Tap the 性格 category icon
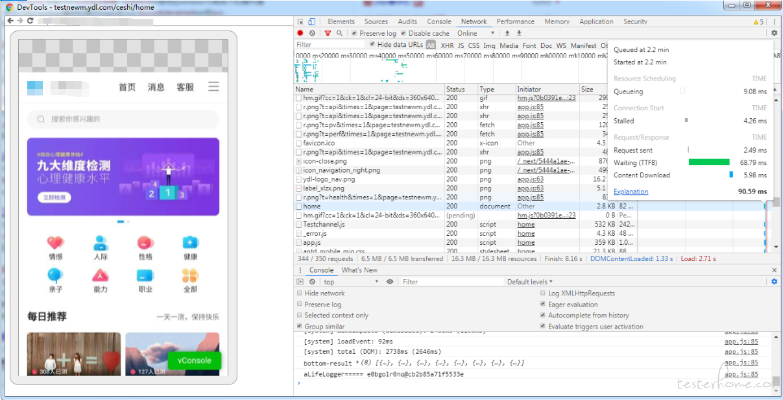 (x=145, y=243)
